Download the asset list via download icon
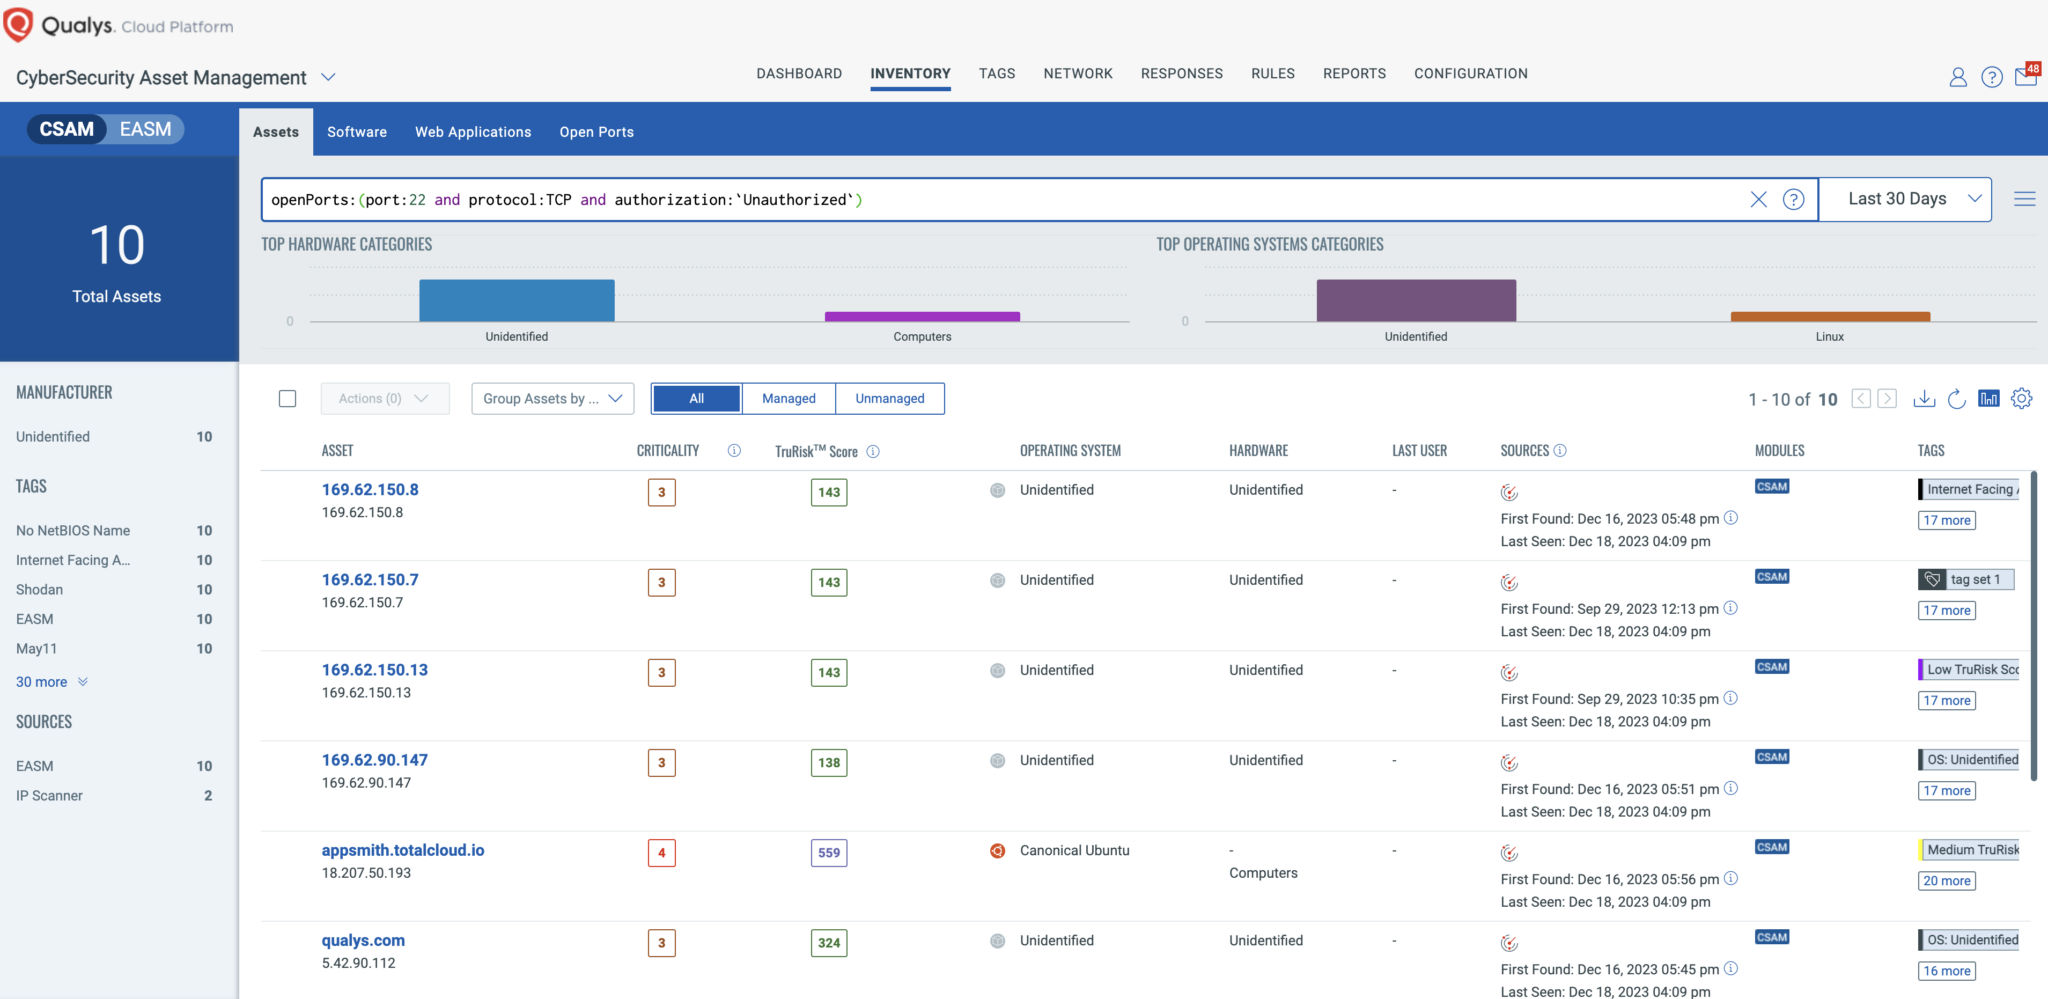This screenshot has height=999, width=2048. click(1924, 398)
